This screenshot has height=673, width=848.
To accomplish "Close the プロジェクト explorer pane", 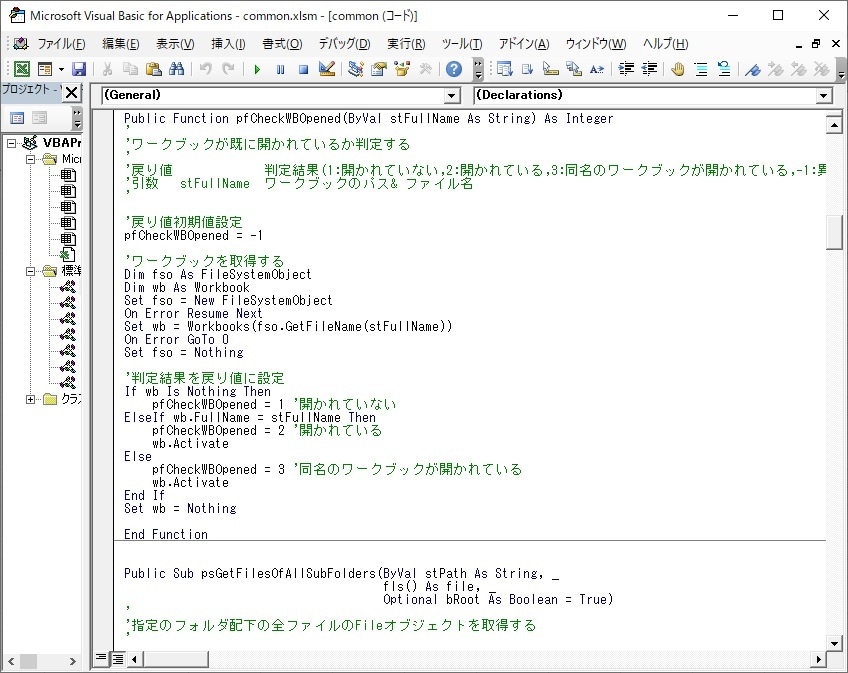I will coord(71,93).
